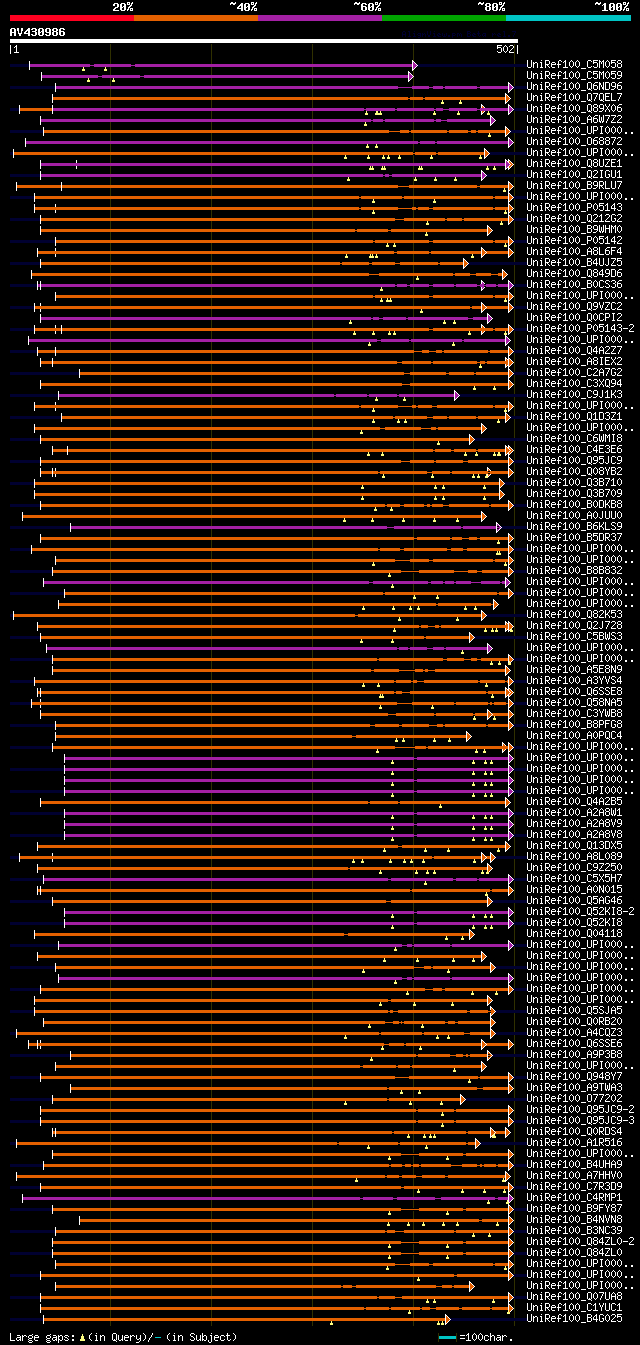Select the UniRef100_B8PFG8 label

pyautogui.click(x=574, y=724)
